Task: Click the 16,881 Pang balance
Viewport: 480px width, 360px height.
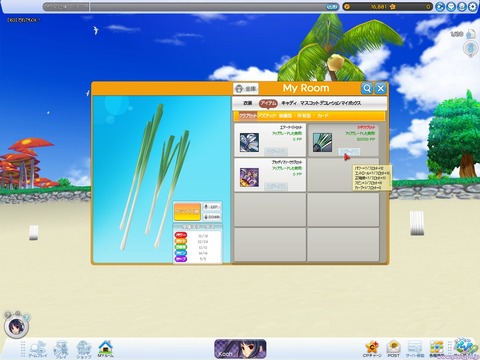Action: pos(378,6)
